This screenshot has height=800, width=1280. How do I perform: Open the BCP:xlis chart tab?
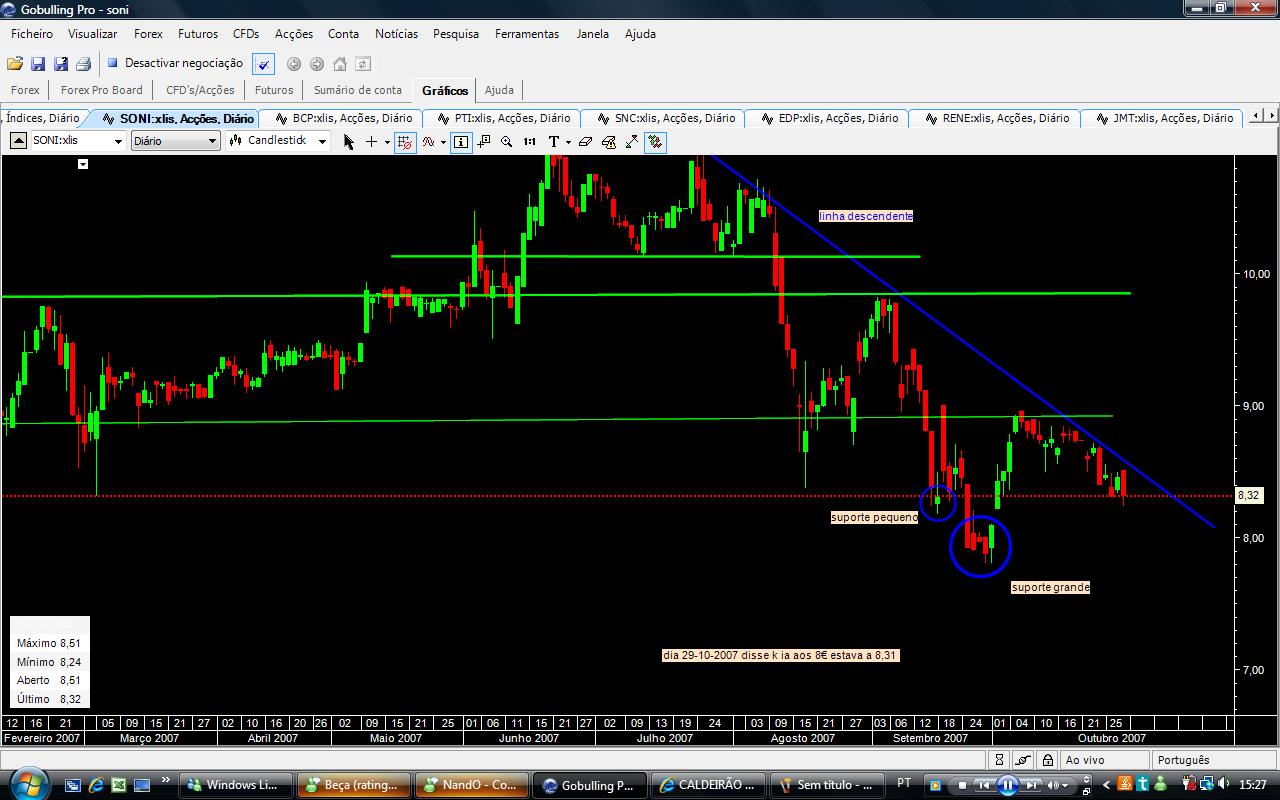(343, 118)
